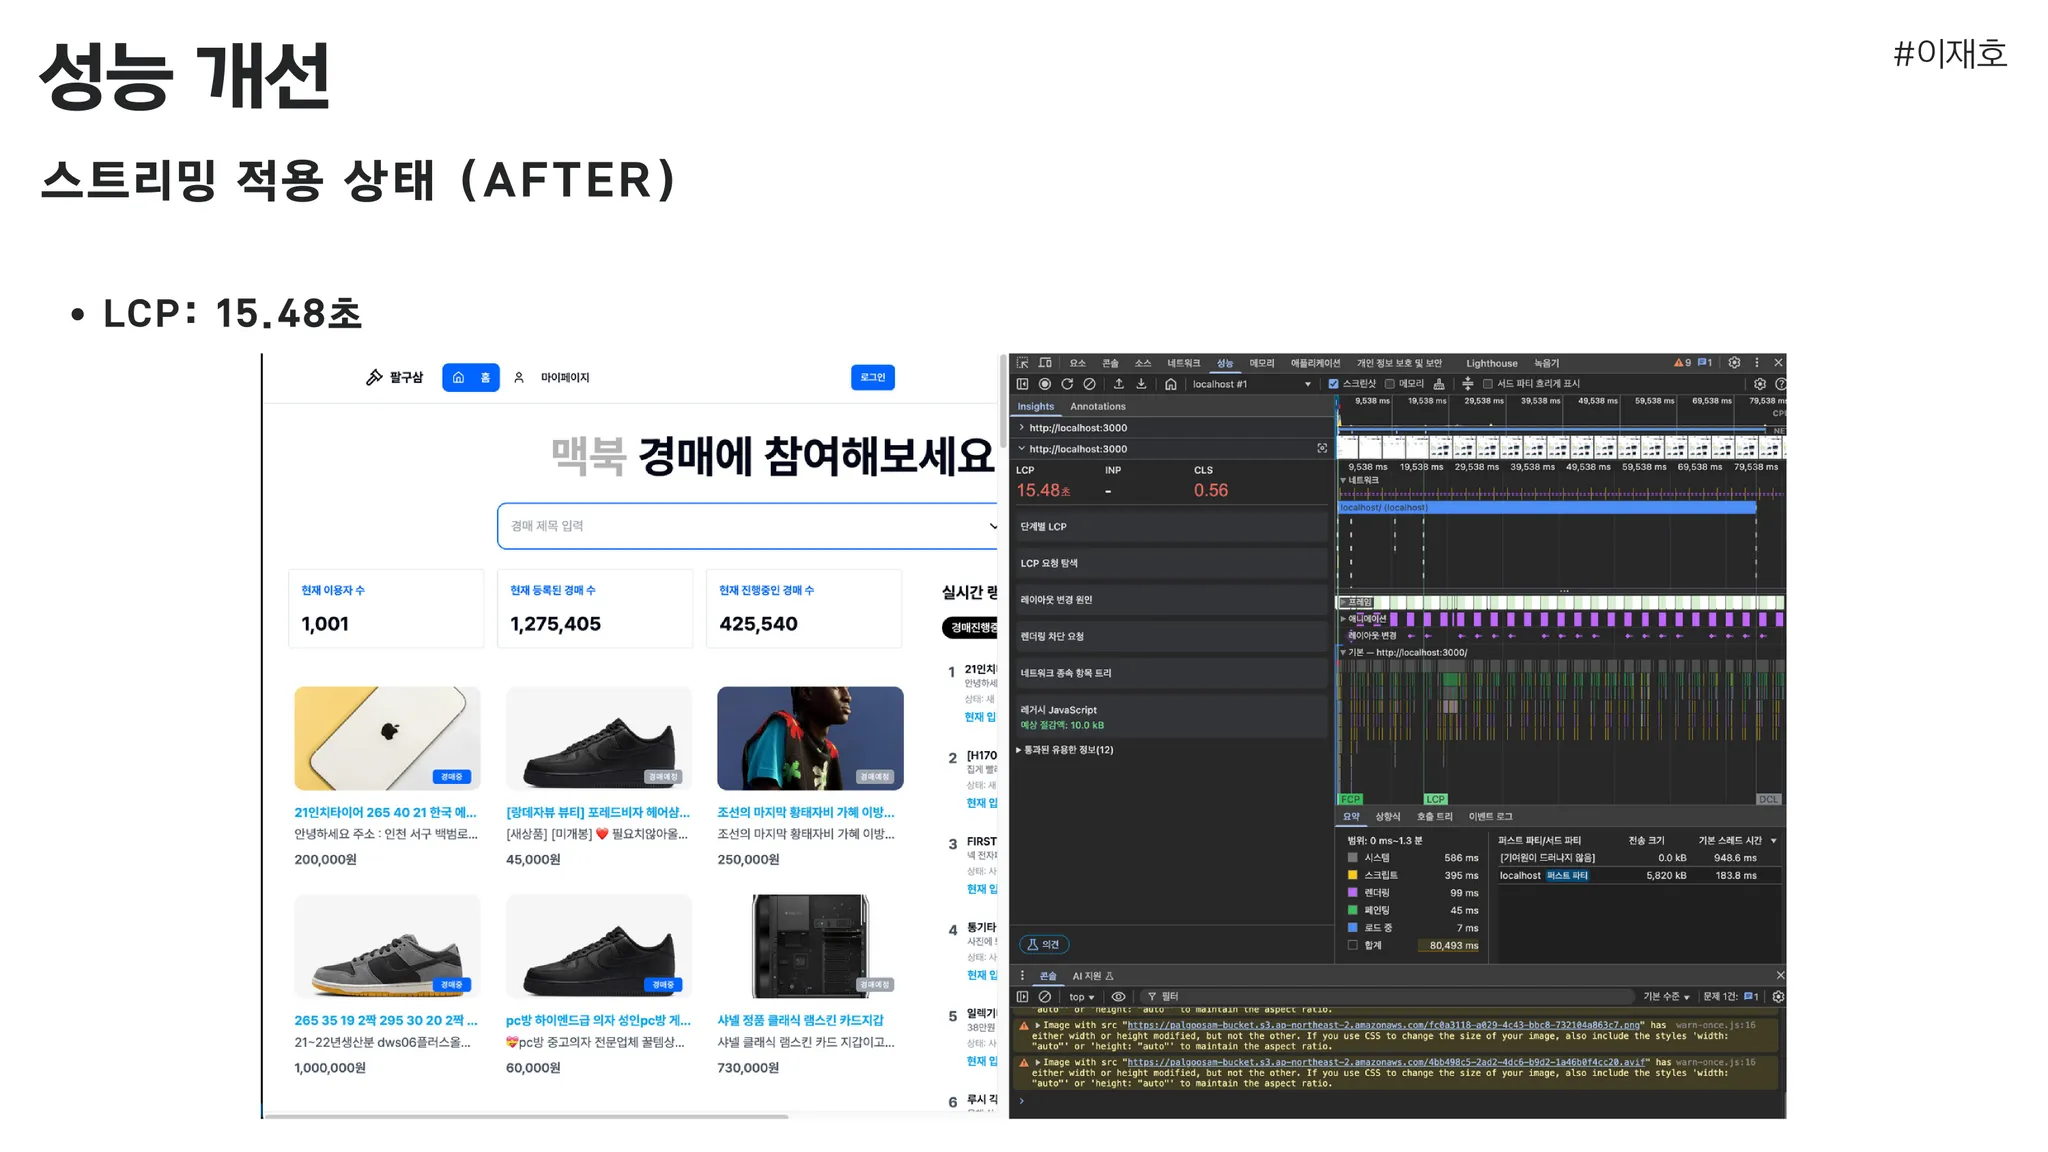
Task: Clear the performance recording
Action: pos(1089,384)
